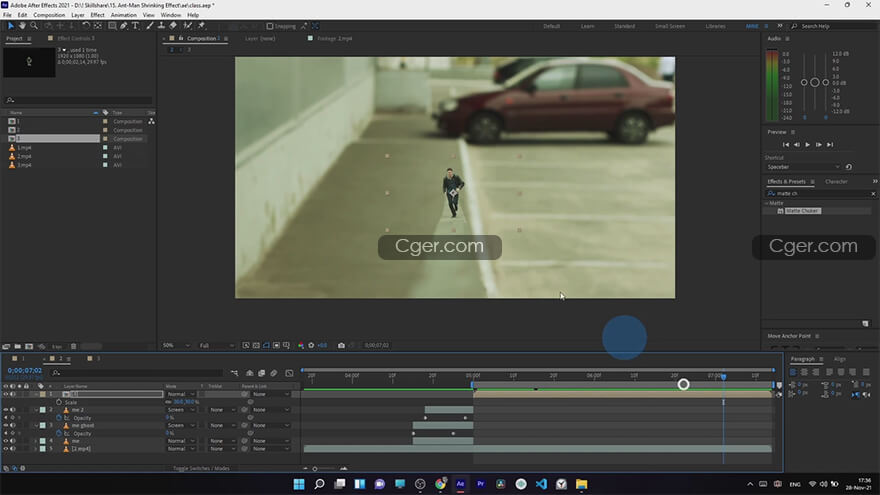Open Visual Studio Code from taskbar
Viewport: 880px width, 495px height.
click(541, 484)
